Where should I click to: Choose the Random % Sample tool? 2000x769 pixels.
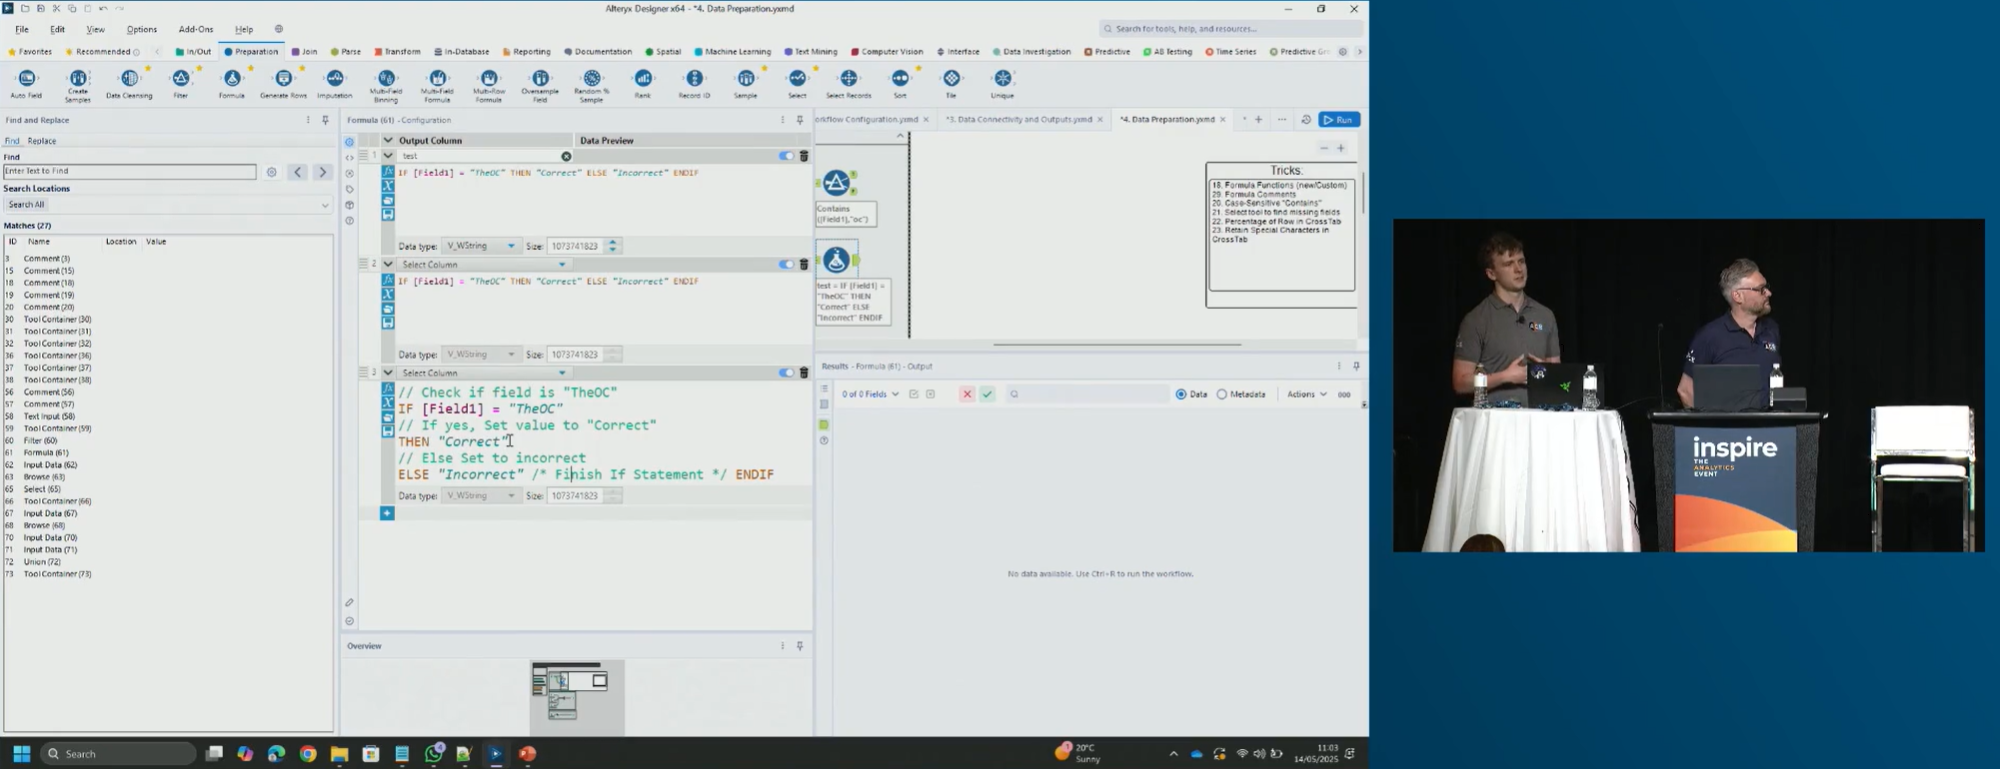[592, 85]
